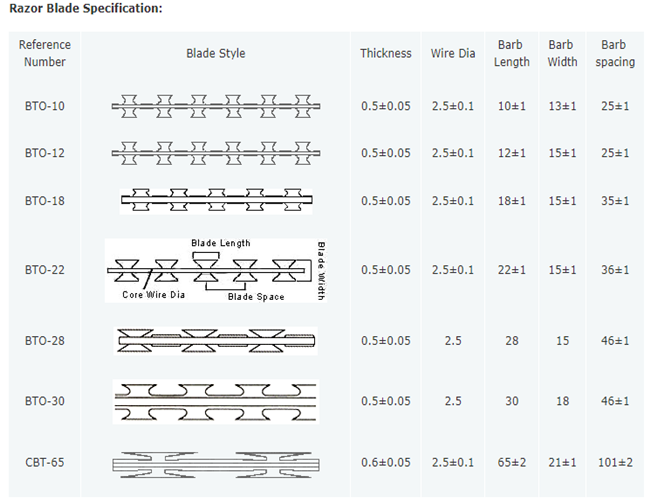Click the CBT-65 blade style diagram
The height and width of the screenshot is (500, 650).
point(215,463)
